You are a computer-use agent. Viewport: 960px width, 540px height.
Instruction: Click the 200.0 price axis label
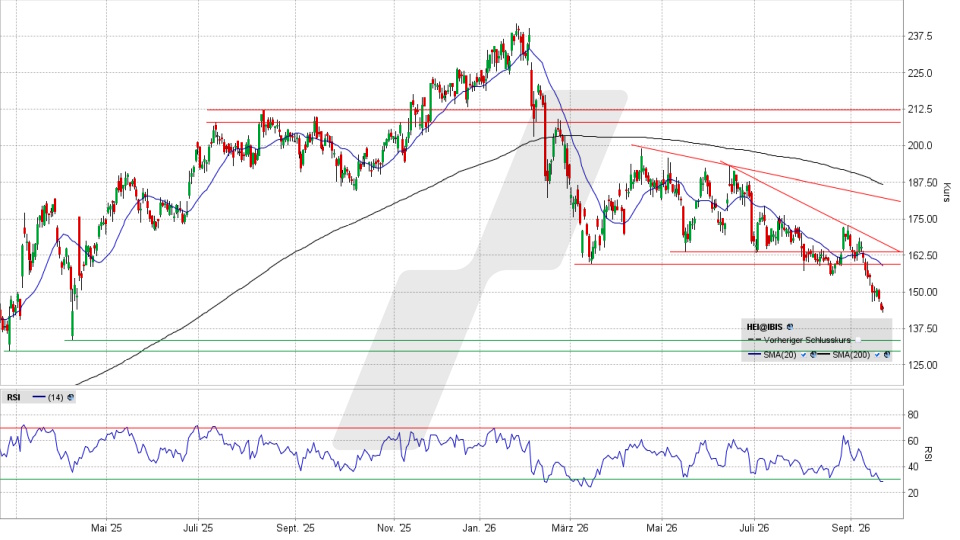(920, 146)
